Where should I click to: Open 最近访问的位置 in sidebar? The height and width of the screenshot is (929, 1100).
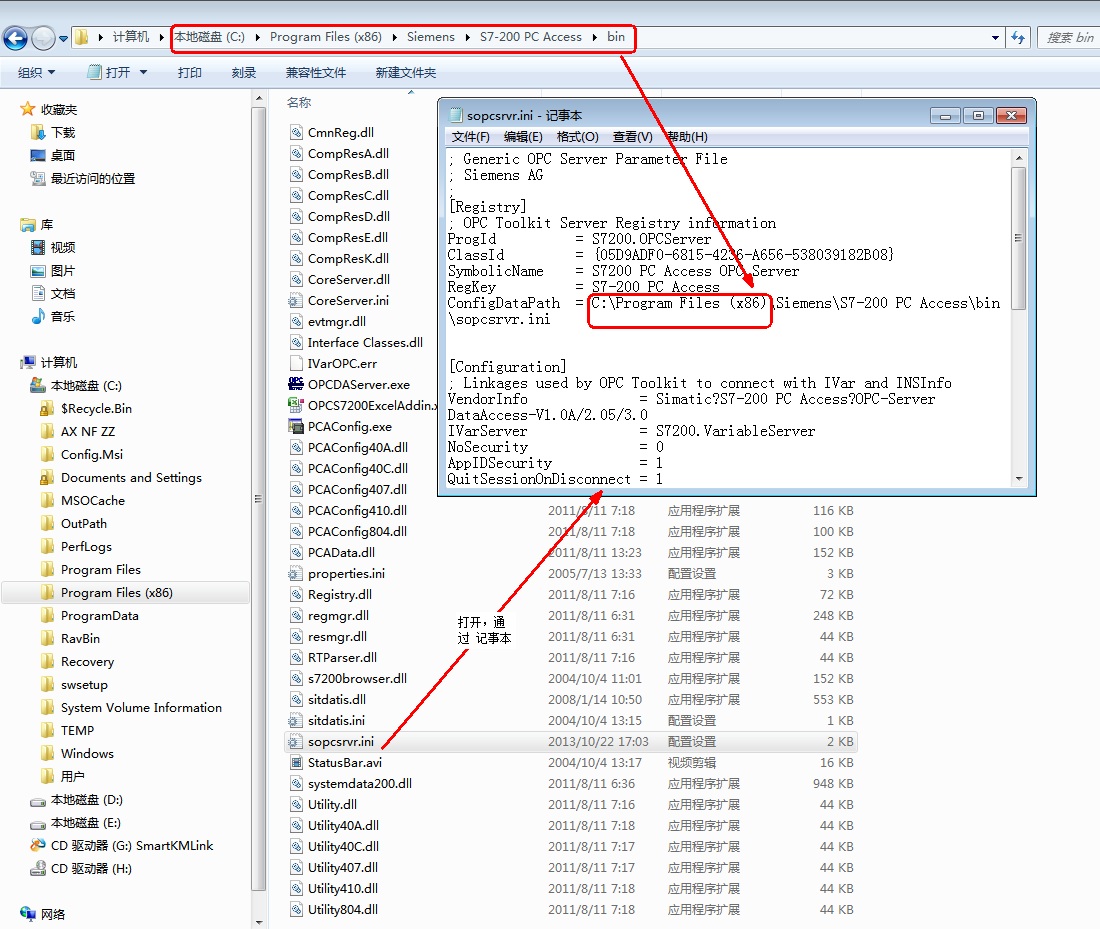(x=83, y=178)
